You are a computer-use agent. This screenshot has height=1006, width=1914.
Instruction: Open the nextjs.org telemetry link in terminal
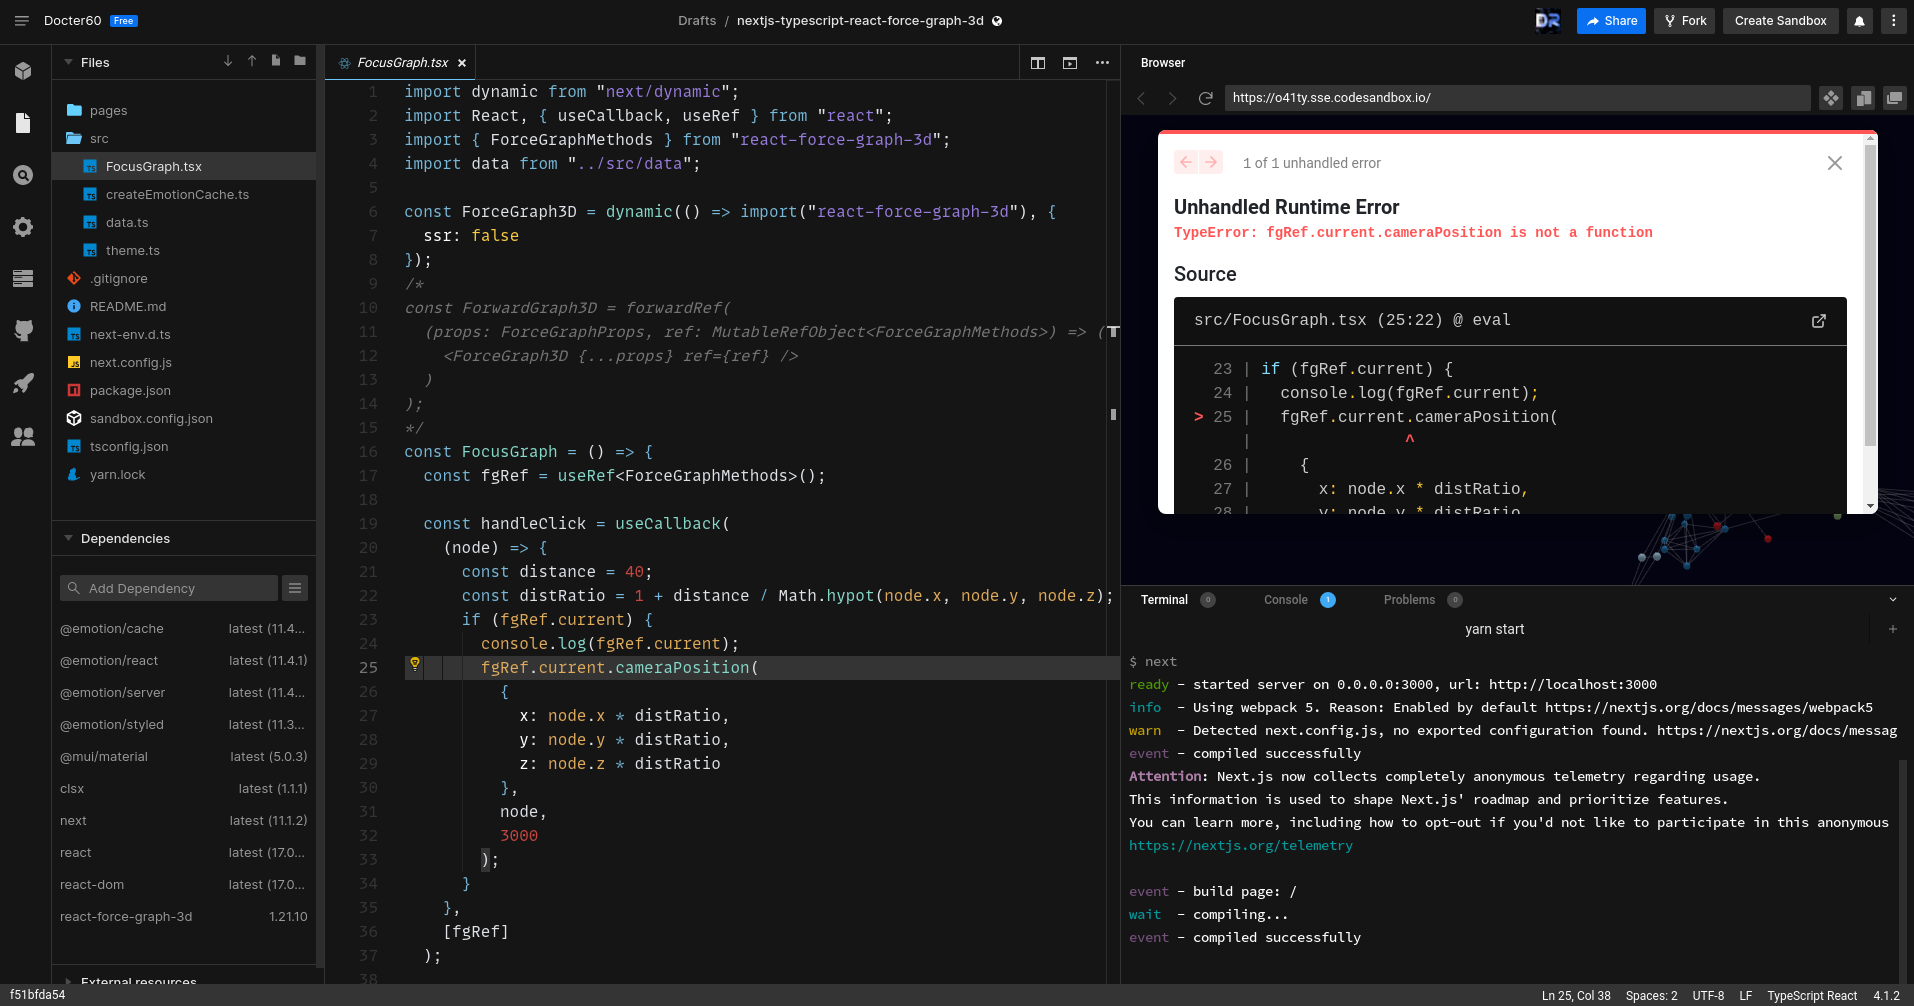pyautogui.click(x=1241, y=845)
